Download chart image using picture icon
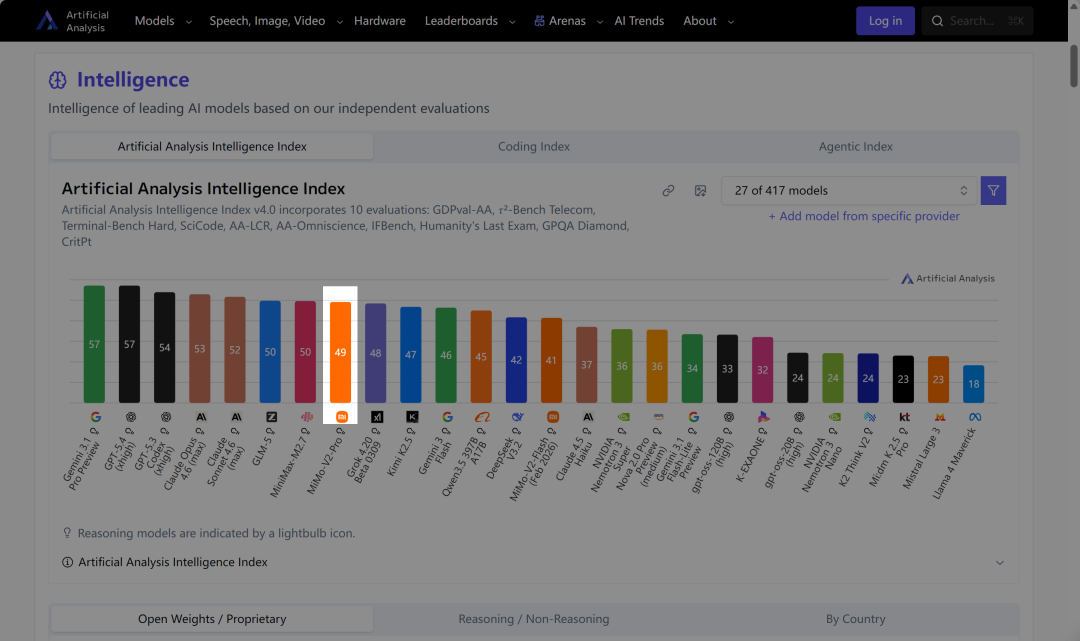 [x=701, y=190]
